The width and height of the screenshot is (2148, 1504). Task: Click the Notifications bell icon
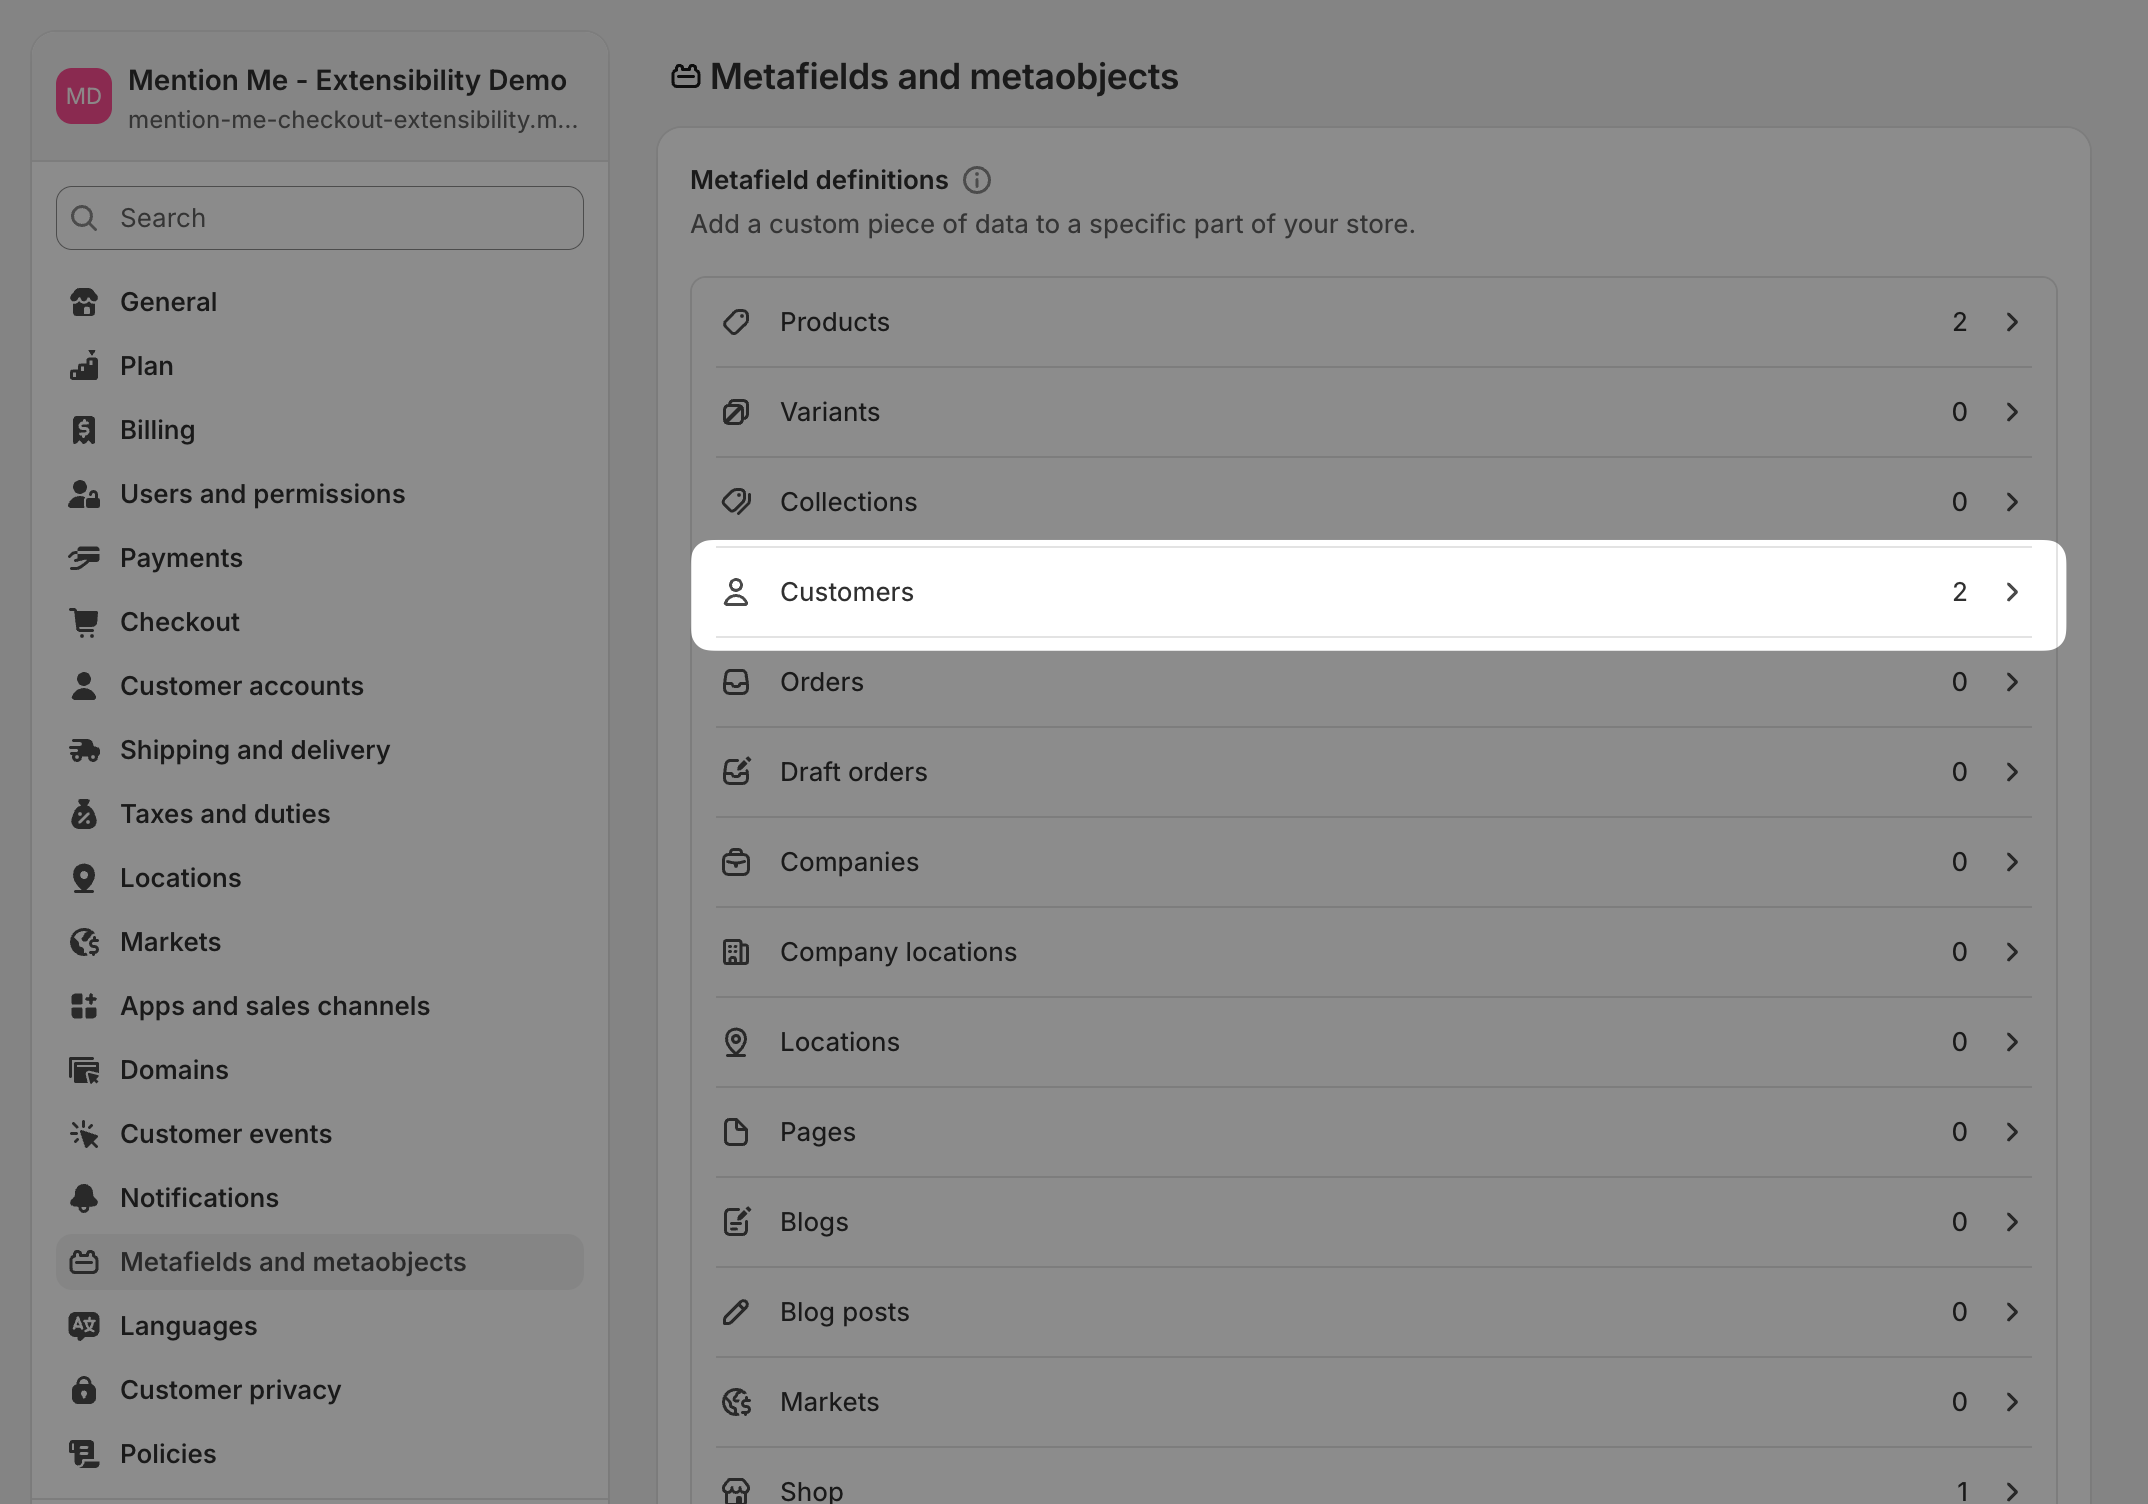point(84,1198)
